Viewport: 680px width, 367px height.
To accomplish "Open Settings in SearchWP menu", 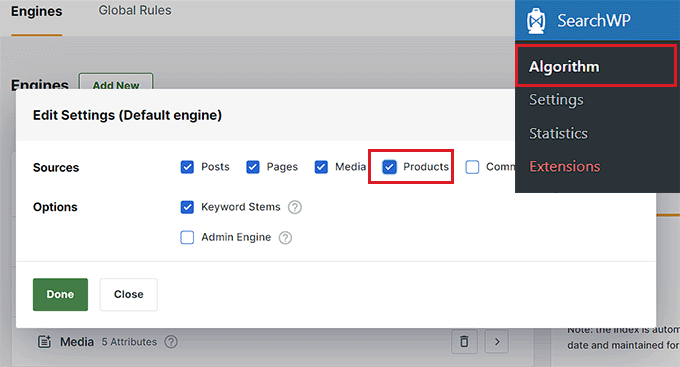I will pos(556,100).
